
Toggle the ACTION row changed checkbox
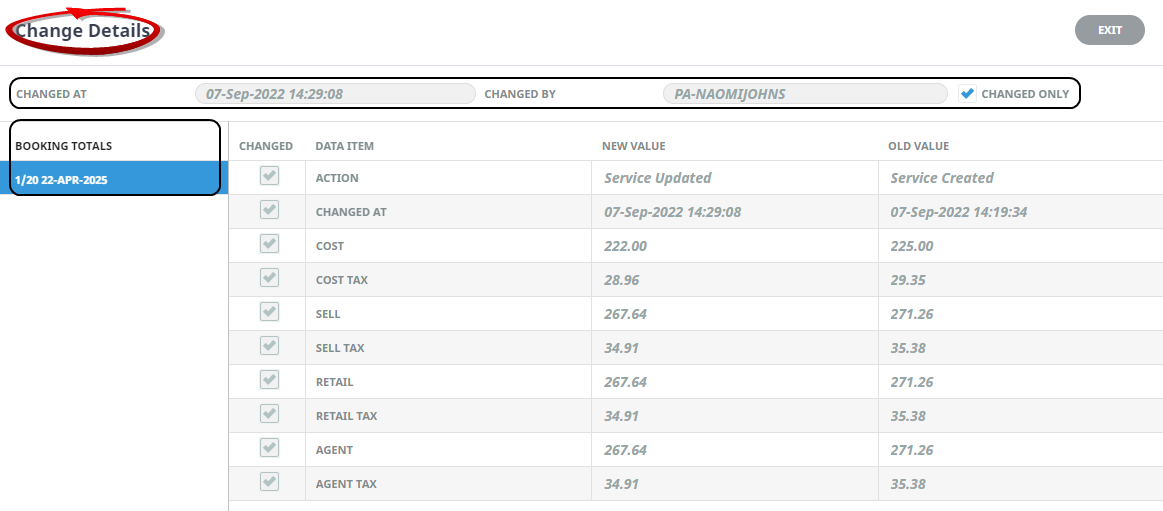point(269,177)
